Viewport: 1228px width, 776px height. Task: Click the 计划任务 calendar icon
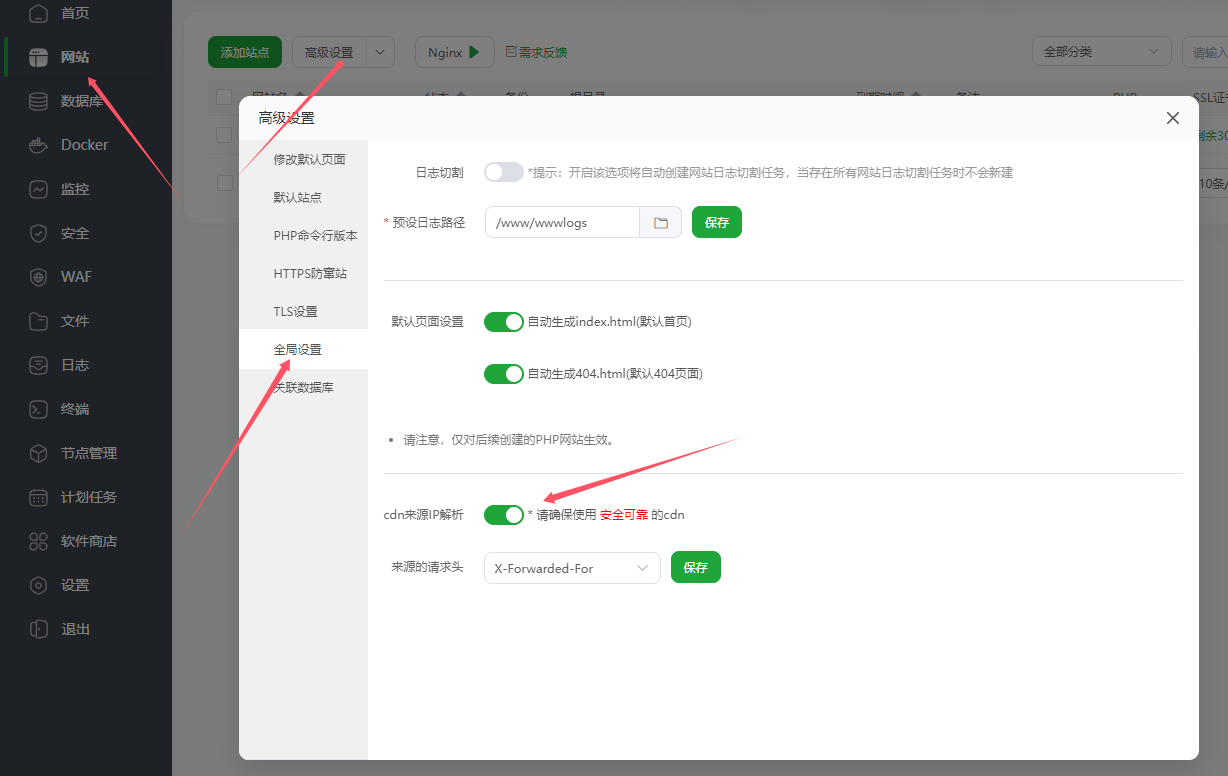pyautogui.click(x=38, y=497)
